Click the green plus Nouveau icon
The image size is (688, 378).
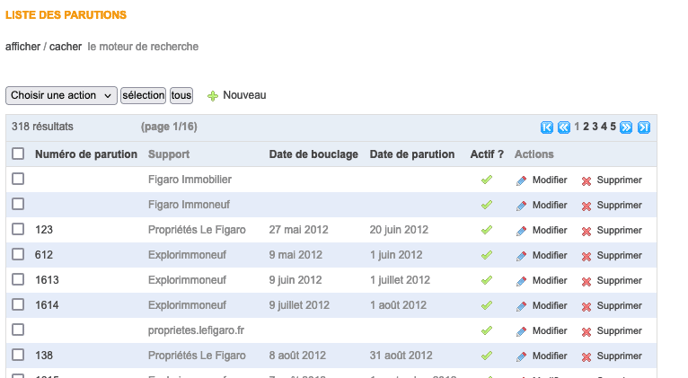click(213, 96)
